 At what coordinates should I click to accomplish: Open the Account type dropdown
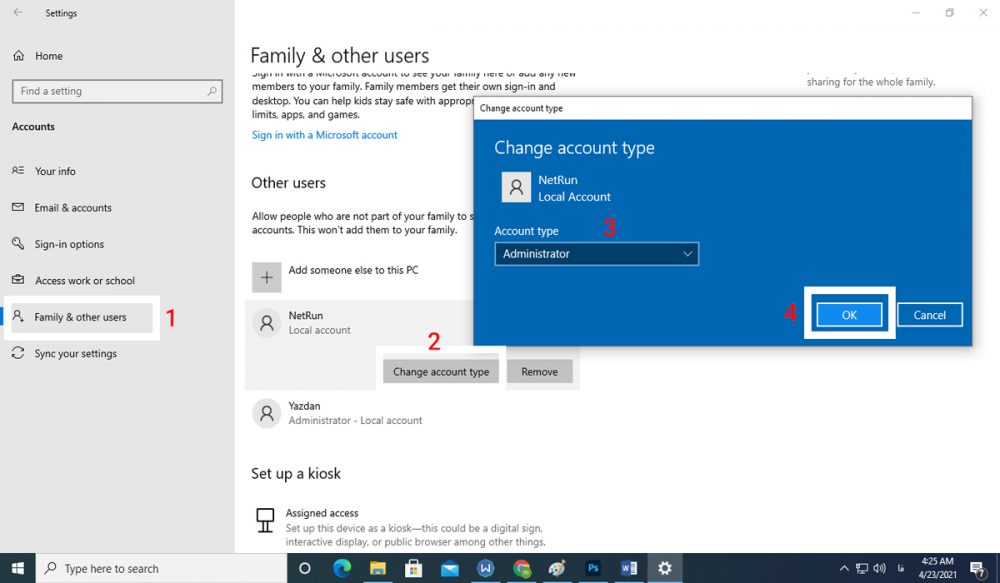(596, 254)
